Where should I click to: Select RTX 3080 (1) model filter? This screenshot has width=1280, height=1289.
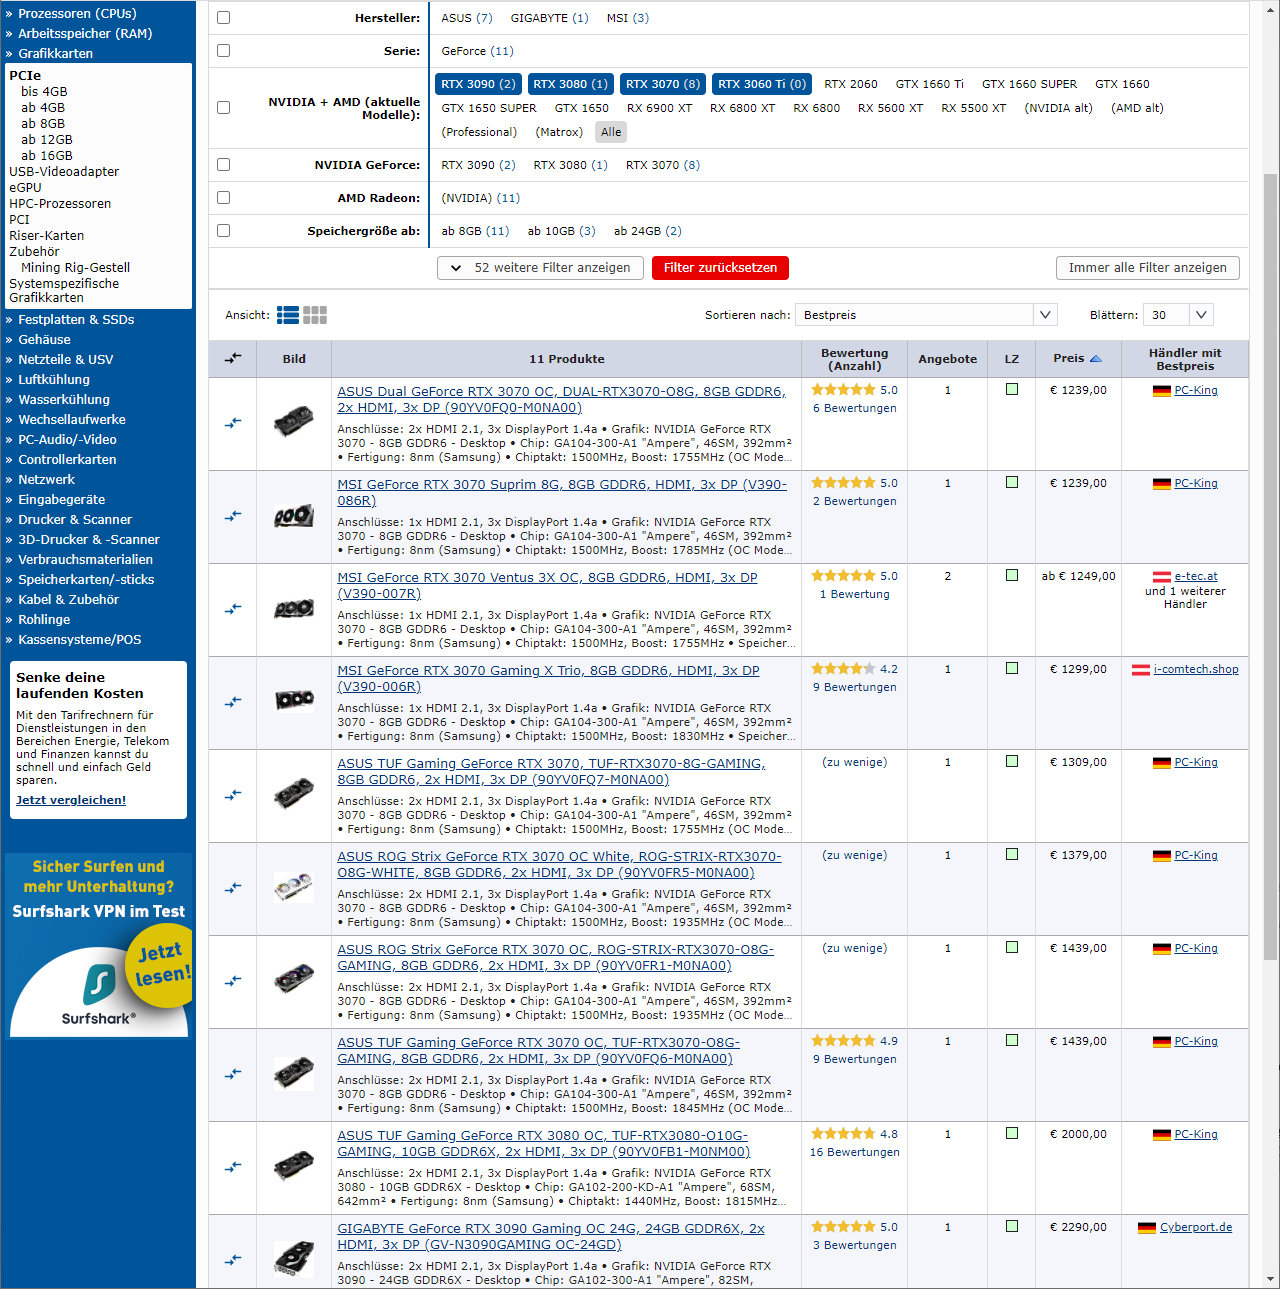[570, 84]
